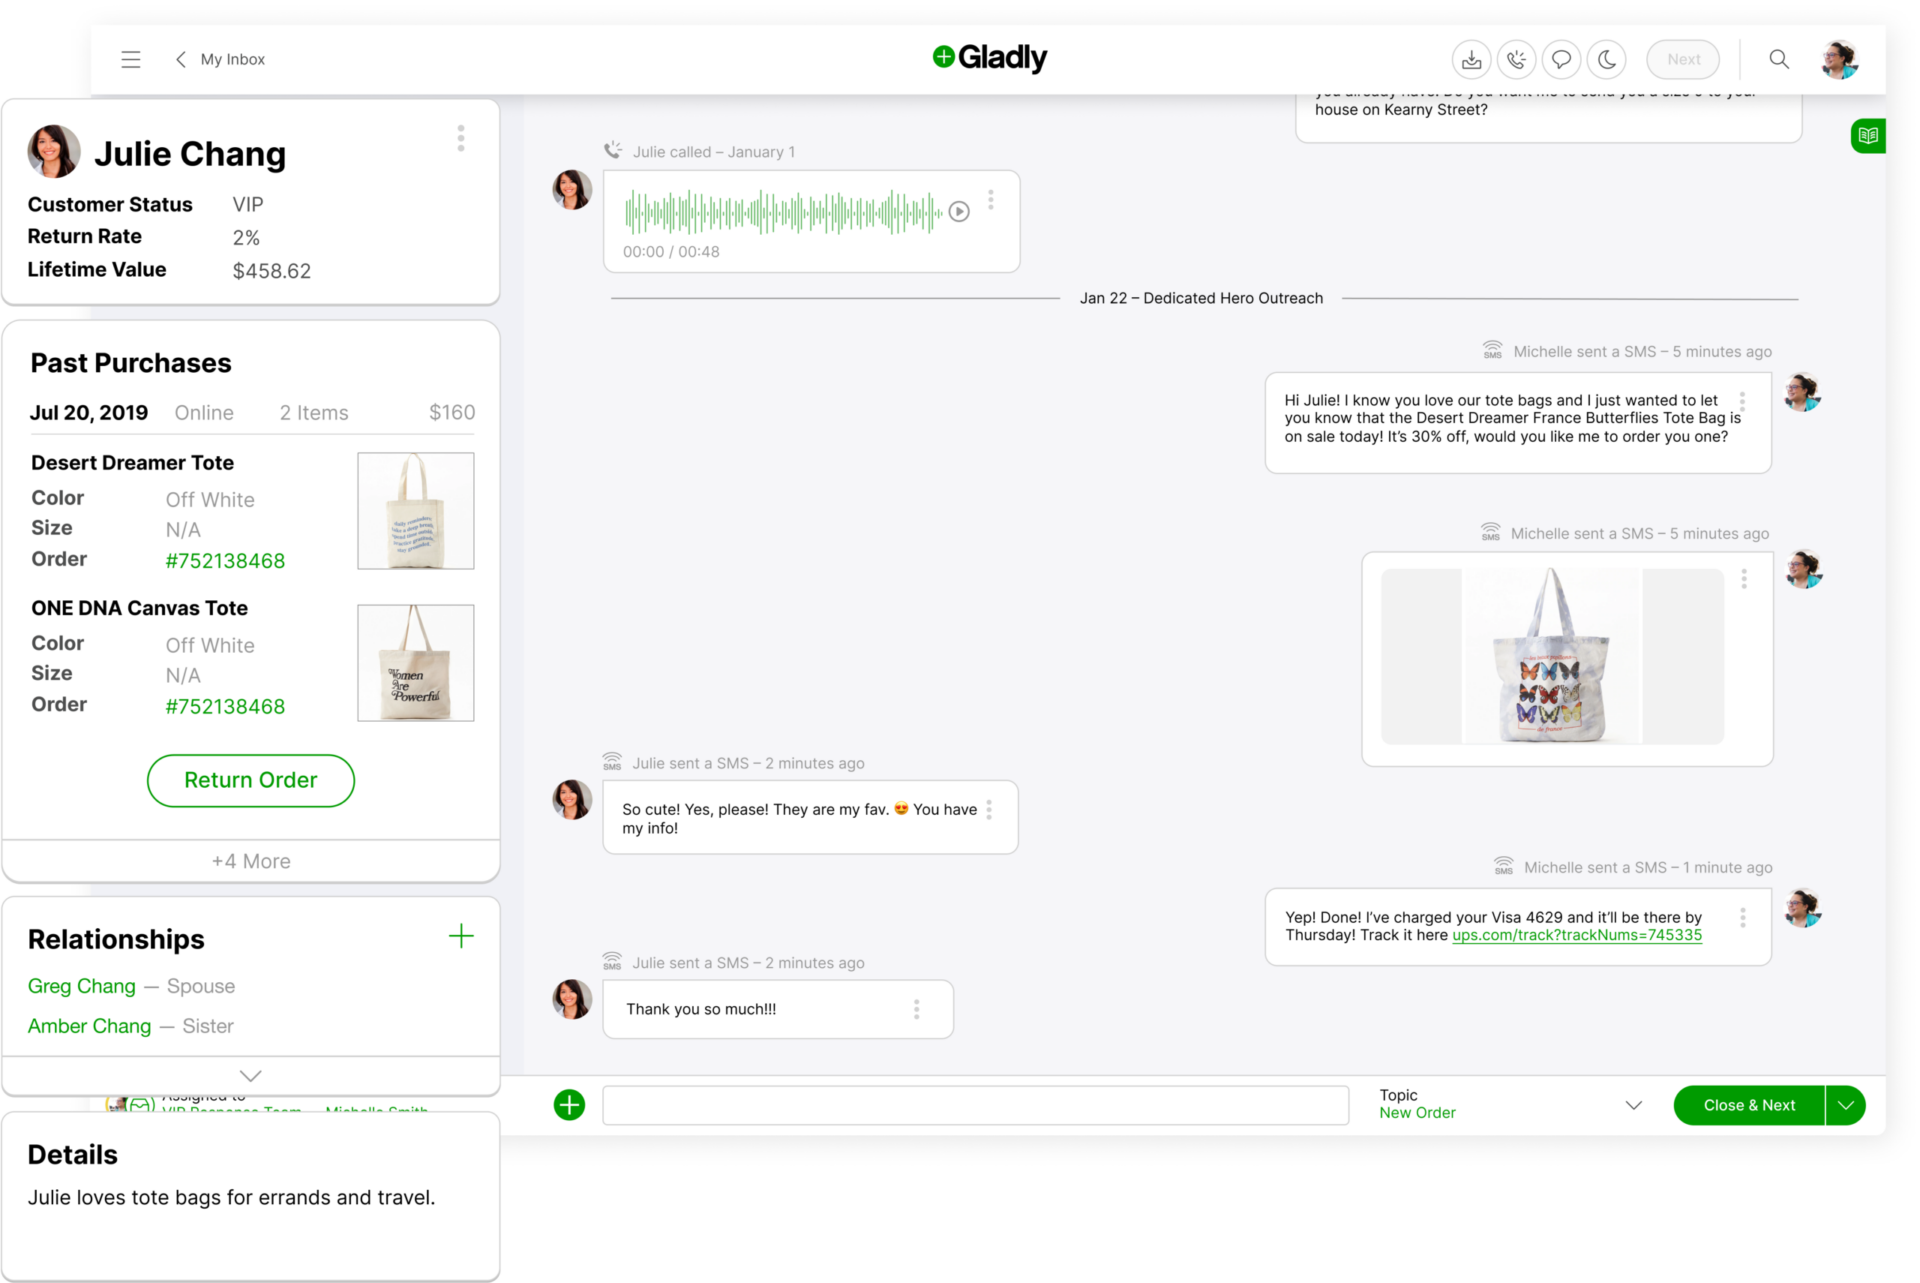This screenshot has width=1920, height=1283.
Task: Click the inbox download icon in header
Action: [x=1471, y=59]
